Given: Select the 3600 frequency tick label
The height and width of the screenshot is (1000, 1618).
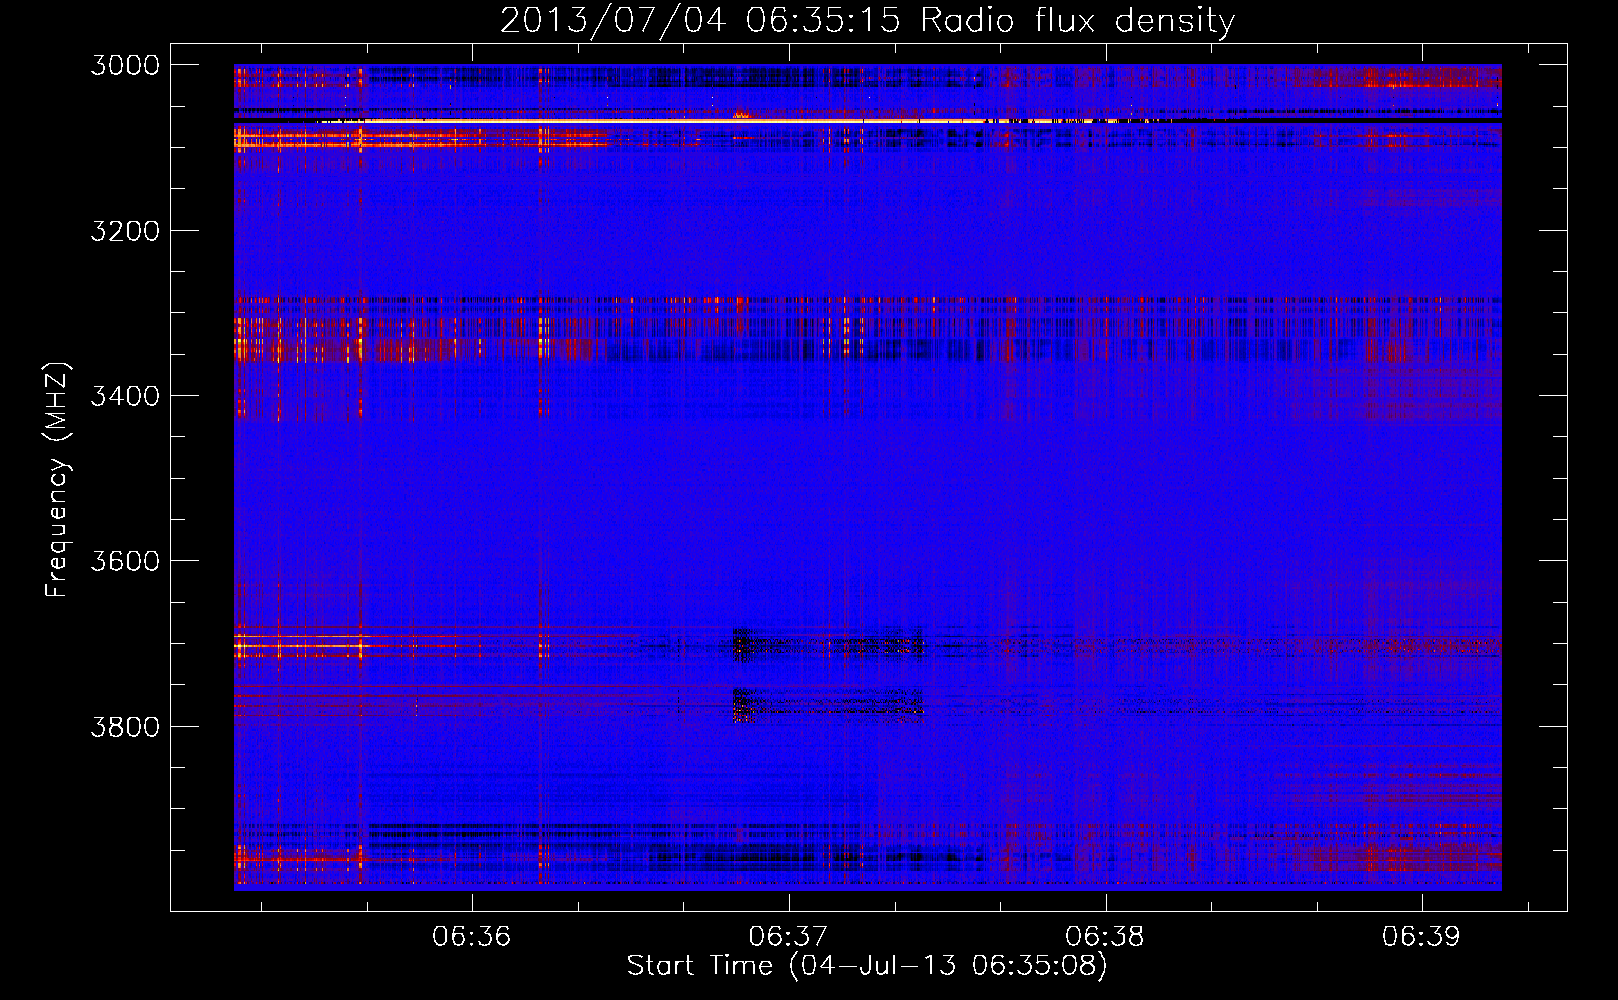Looking at the screenshot, I should [x=125, y=561].
